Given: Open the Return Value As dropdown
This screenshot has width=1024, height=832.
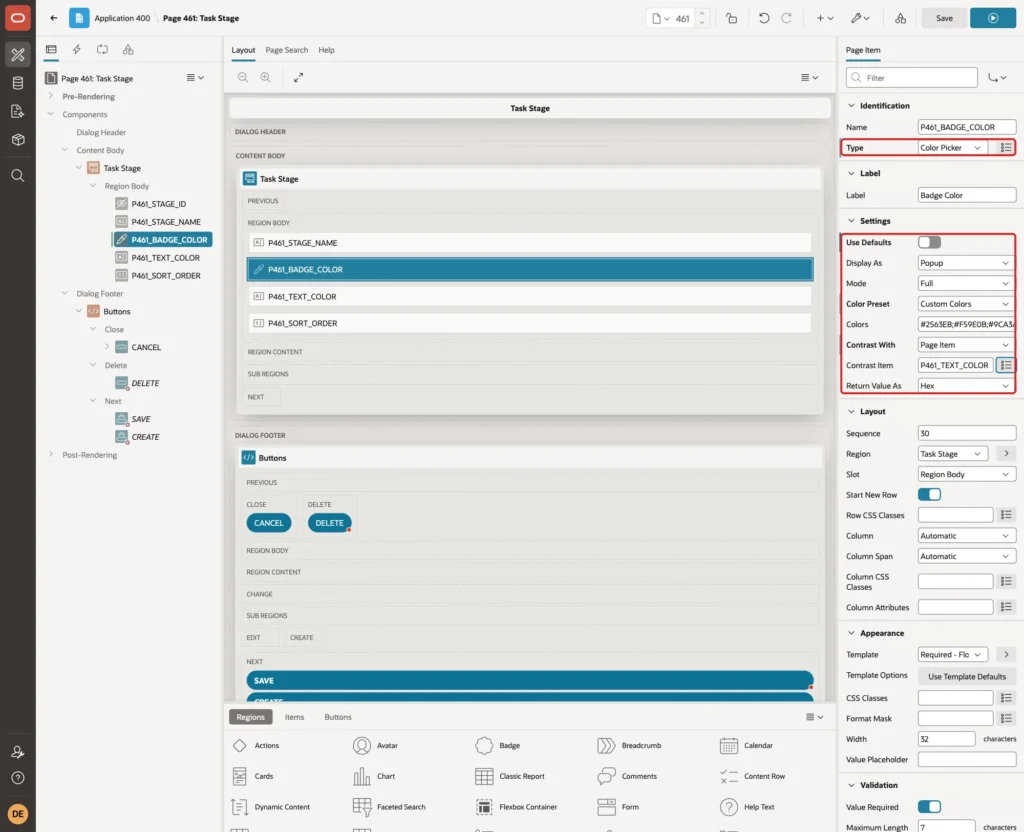Looking at the screenshot, I should click(967, 385).
